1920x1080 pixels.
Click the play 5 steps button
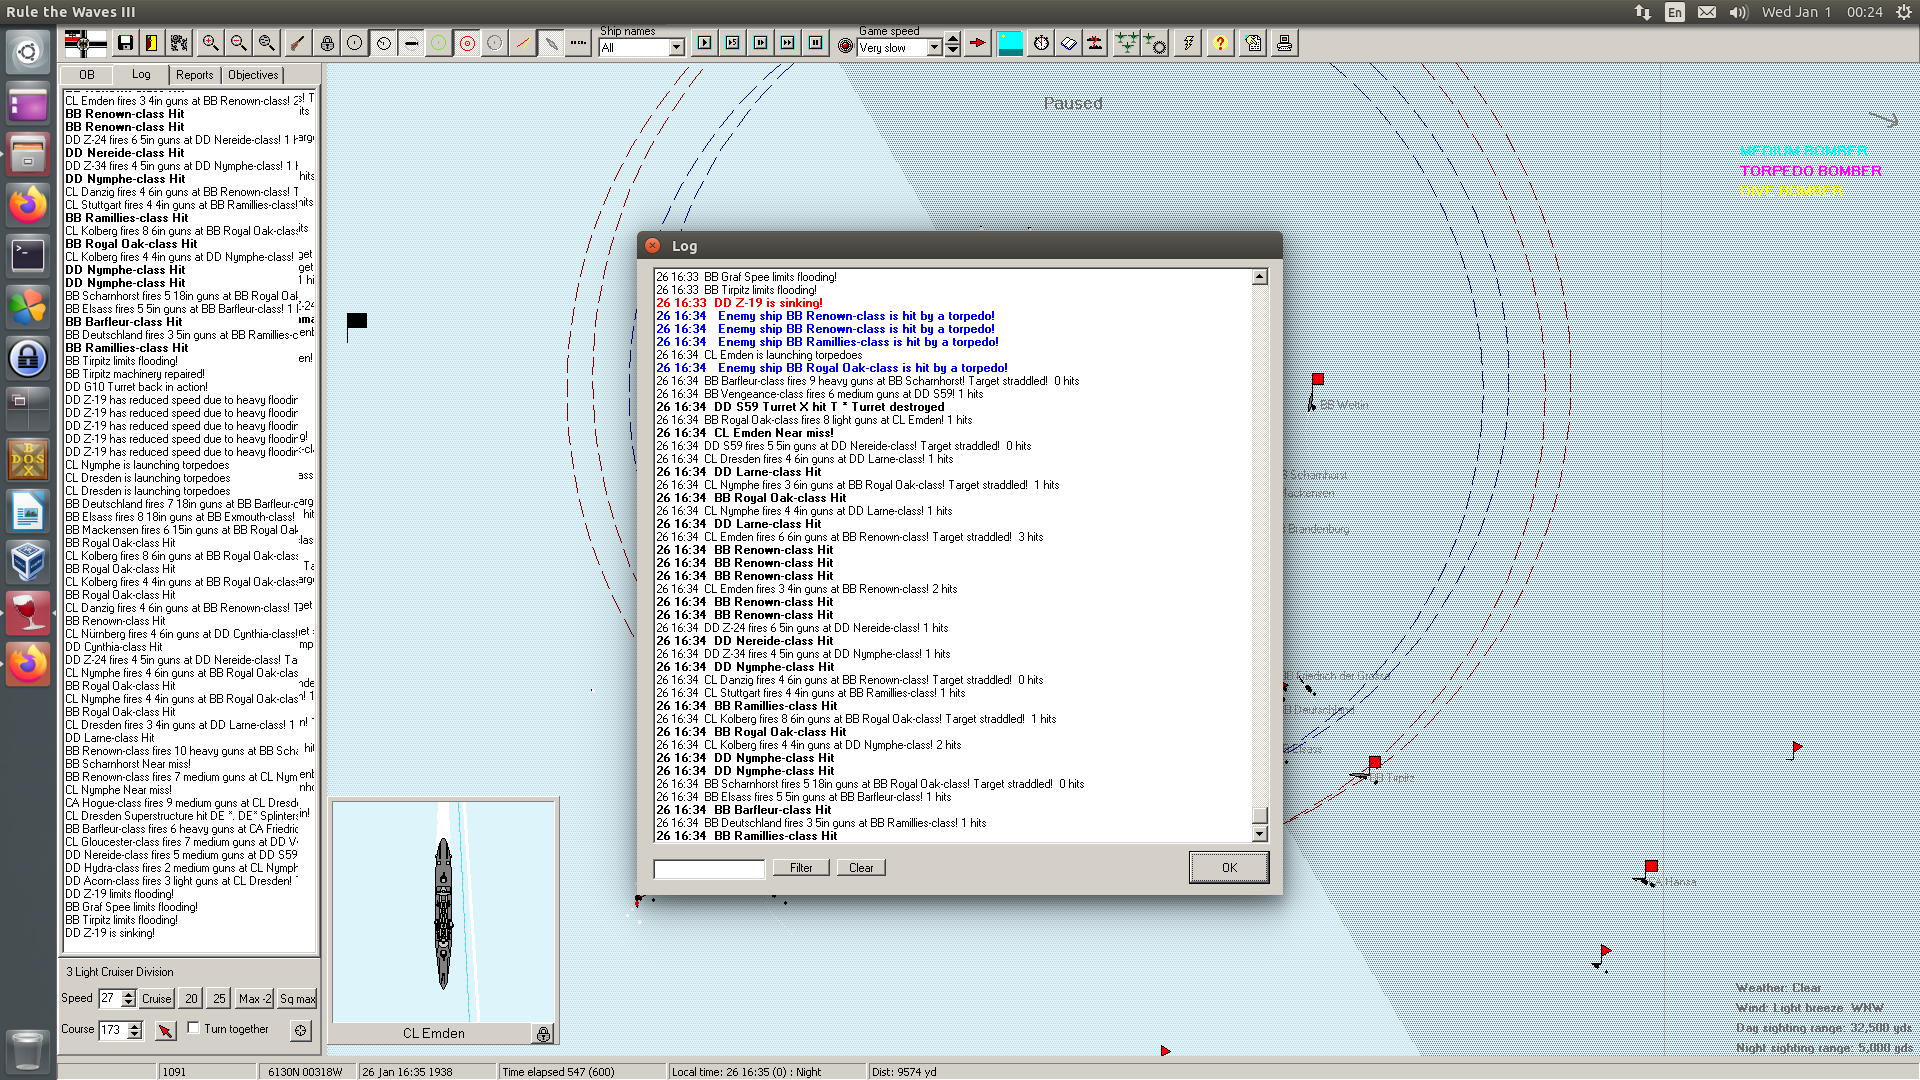point(733,43)
